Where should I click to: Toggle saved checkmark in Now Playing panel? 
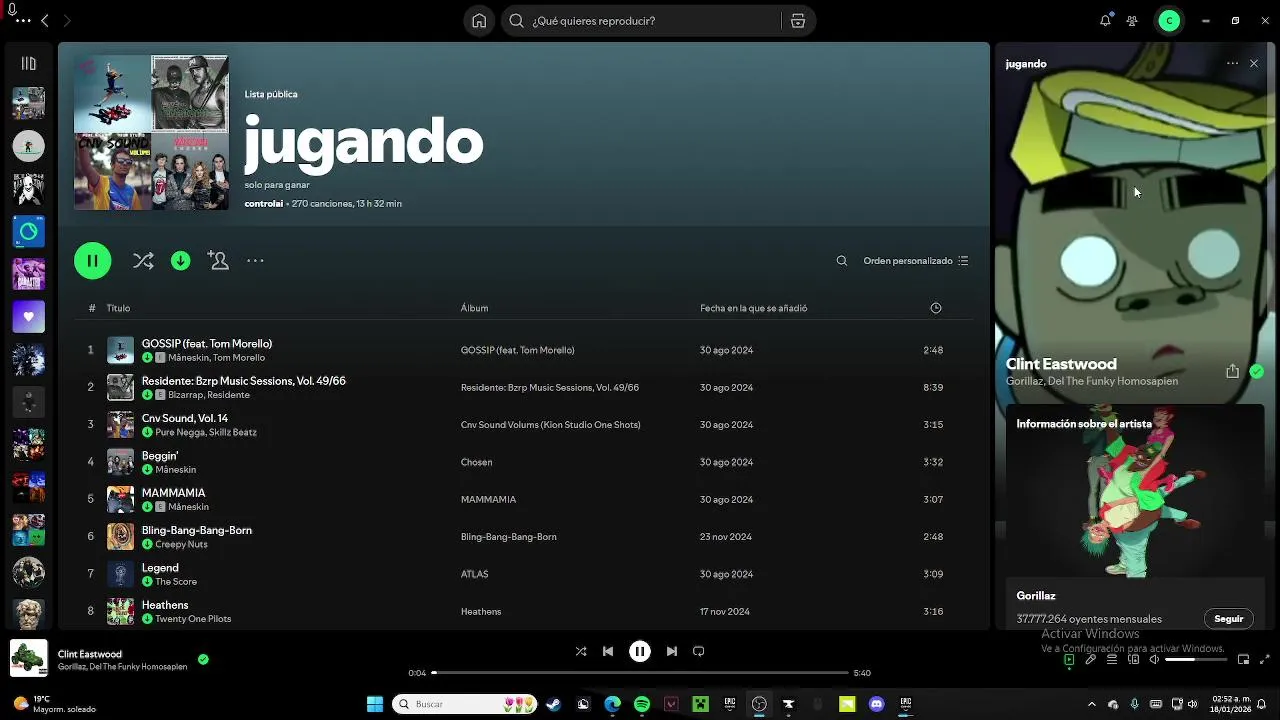[1256, 371]
